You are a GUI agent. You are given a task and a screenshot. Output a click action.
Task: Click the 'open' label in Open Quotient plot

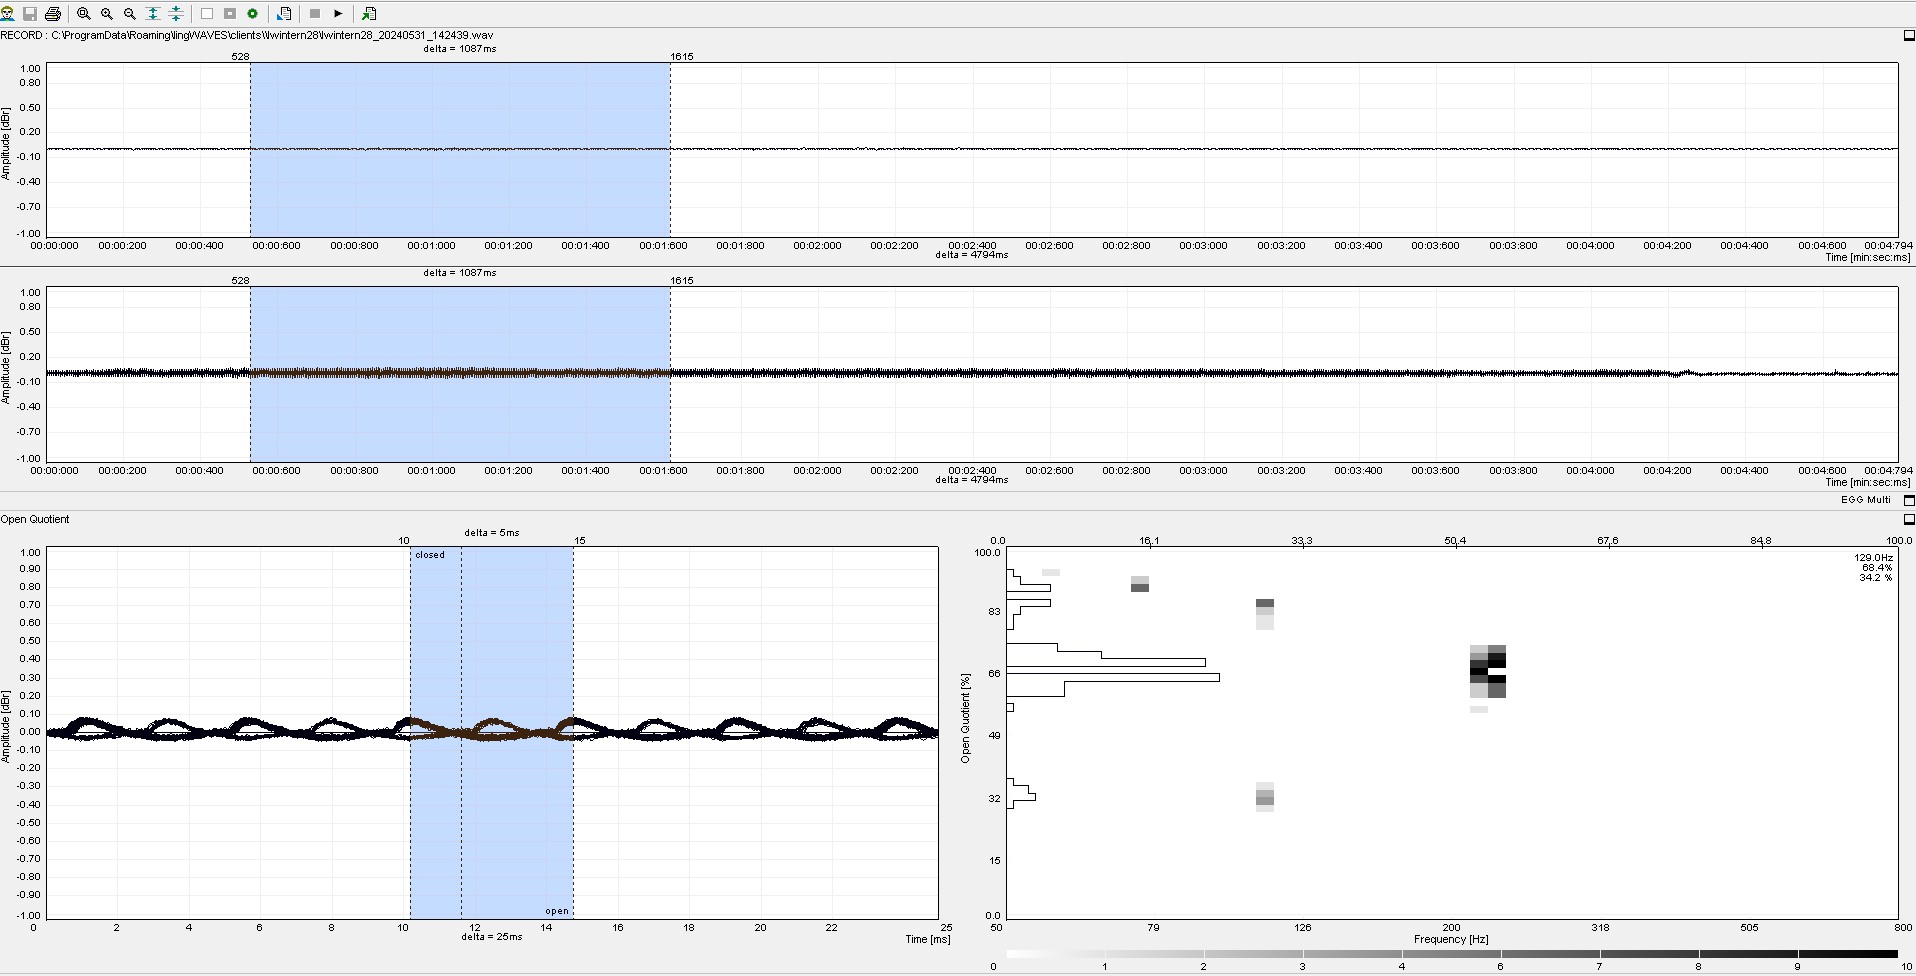(557, 911)
